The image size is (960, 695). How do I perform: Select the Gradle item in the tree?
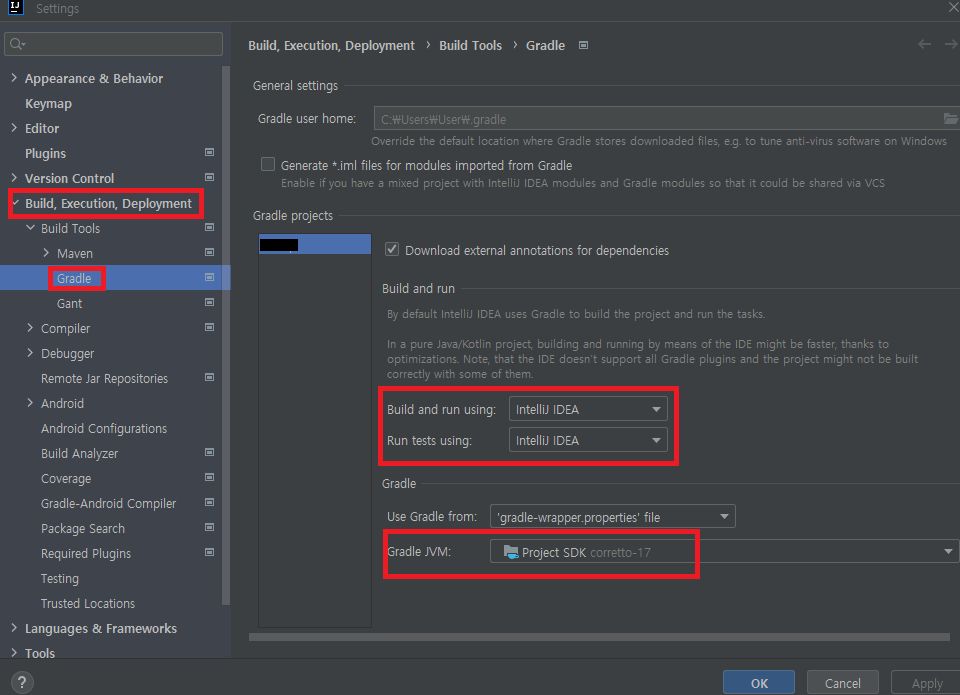(74, 278)
